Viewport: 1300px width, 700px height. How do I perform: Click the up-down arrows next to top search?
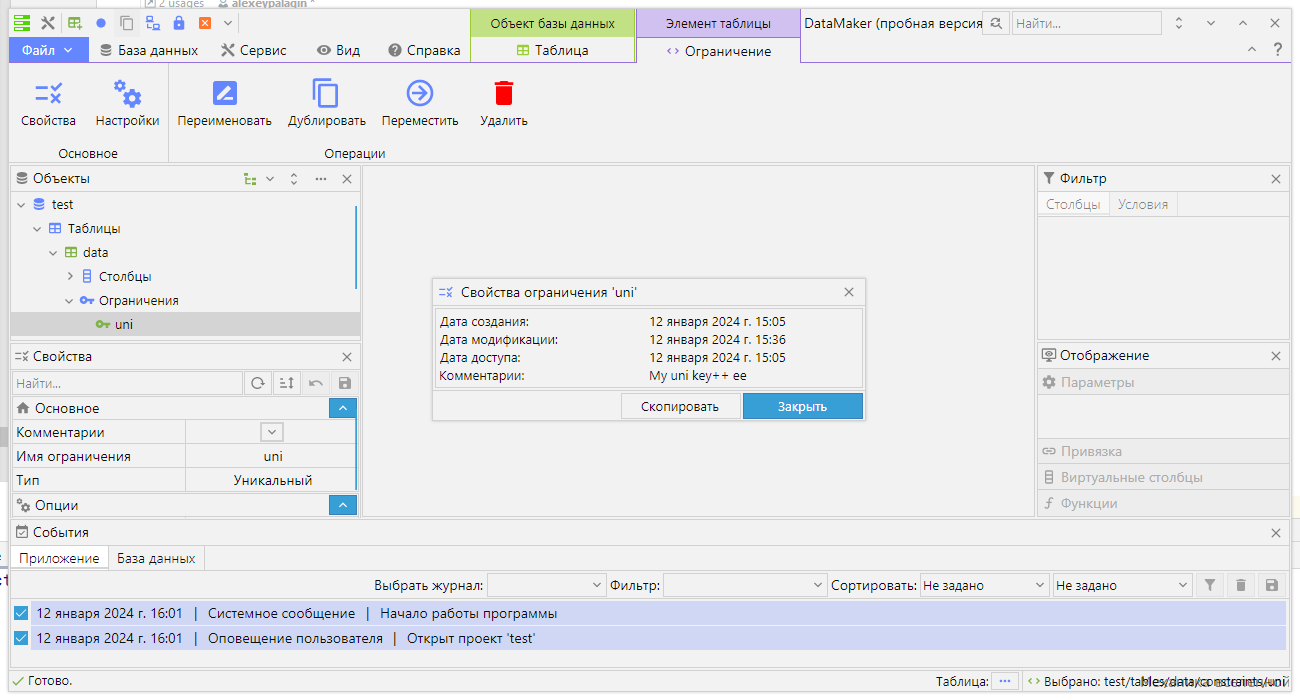pyautogui.click(x=1179, y=23)
